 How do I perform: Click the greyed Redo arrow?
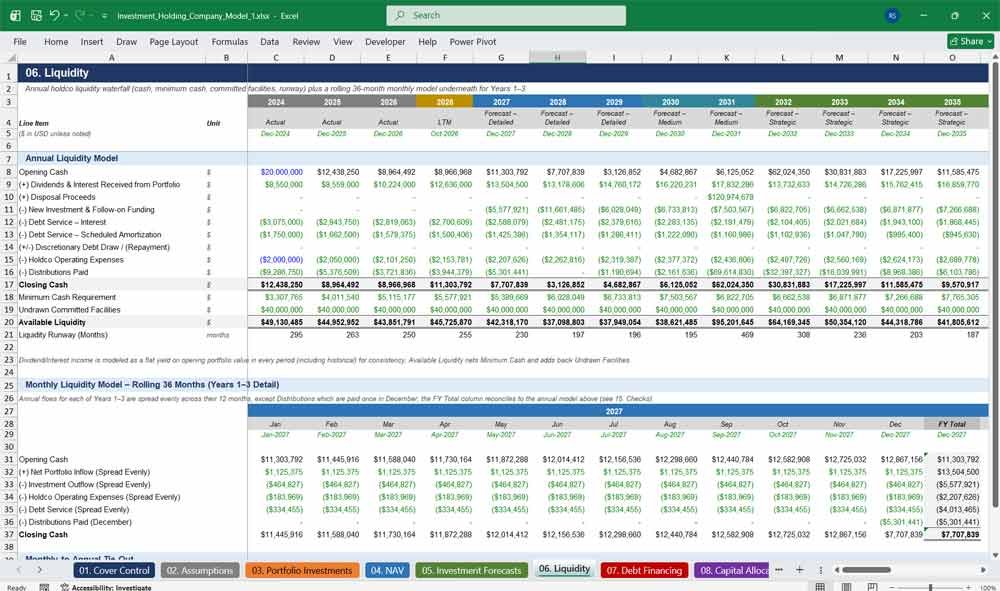tap(79, 15)
